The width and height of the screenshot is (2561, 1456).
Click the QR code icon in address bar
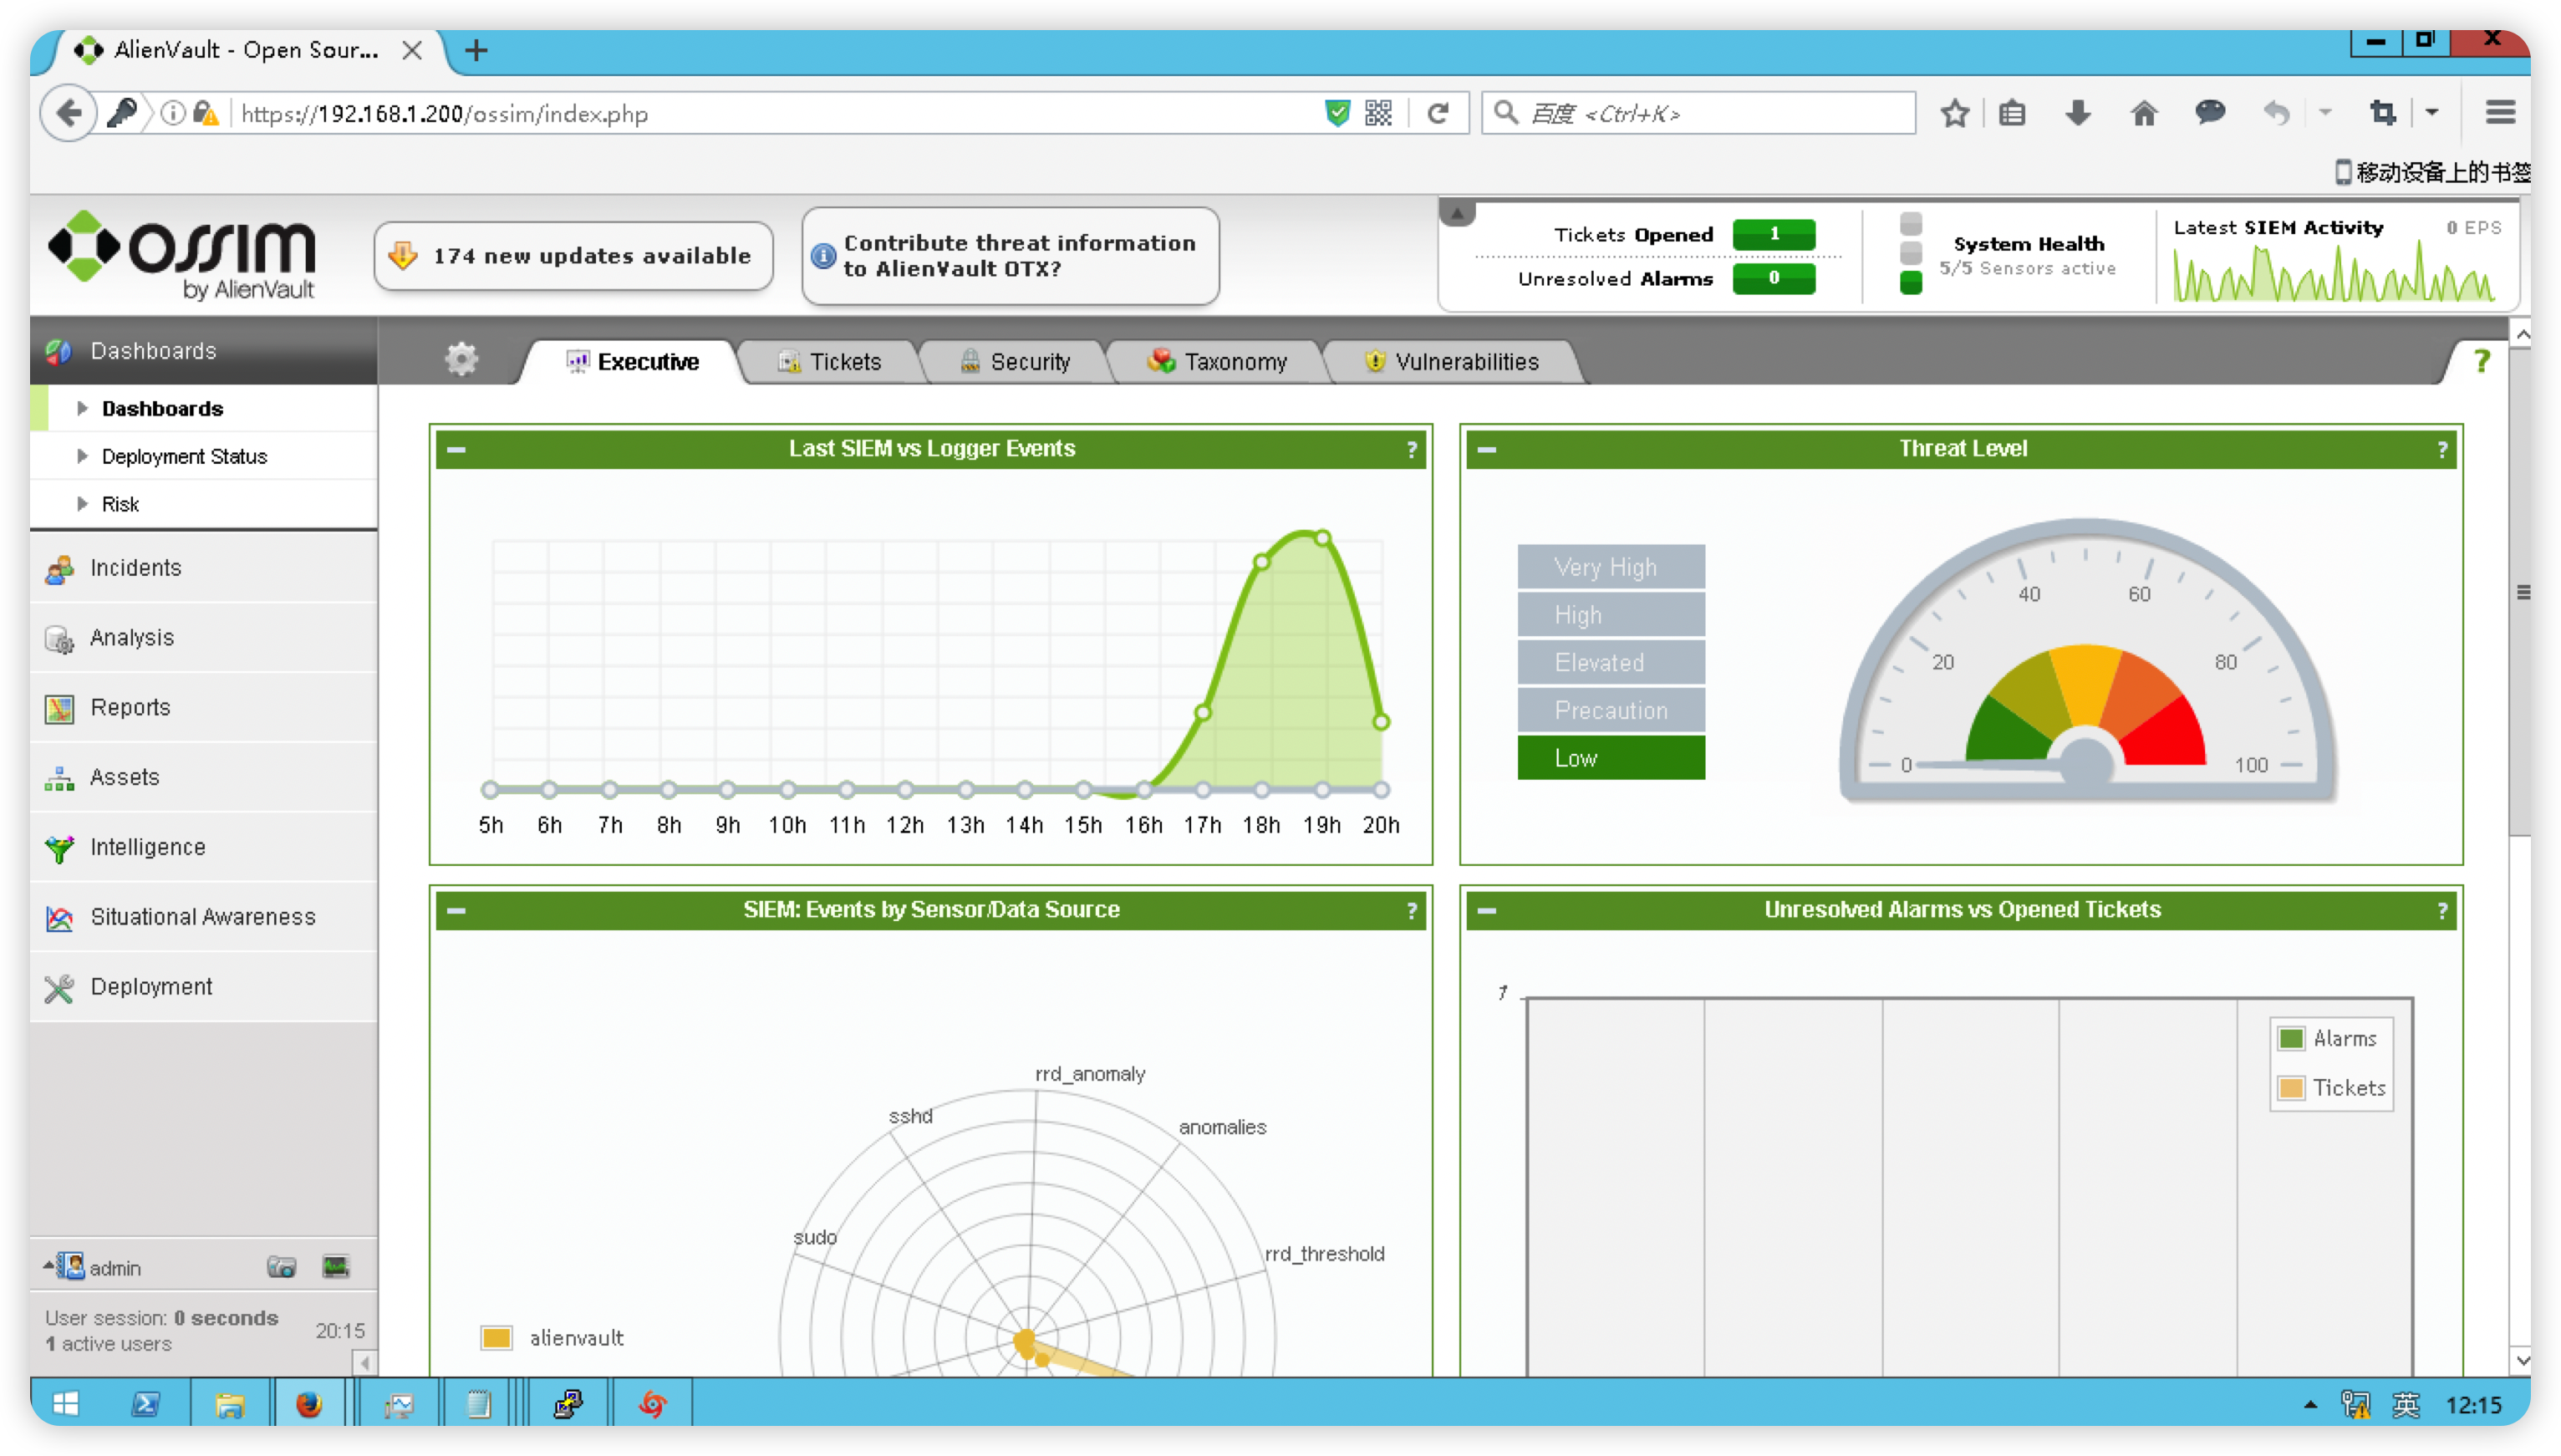(x=1378, y=113)
